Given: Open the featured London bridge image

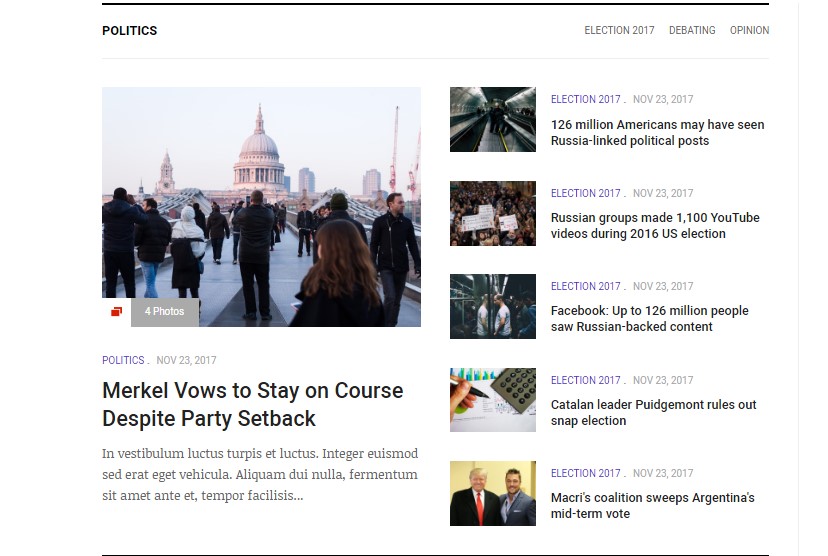Looking at the screenshot, I should click(x=261, y=207).
